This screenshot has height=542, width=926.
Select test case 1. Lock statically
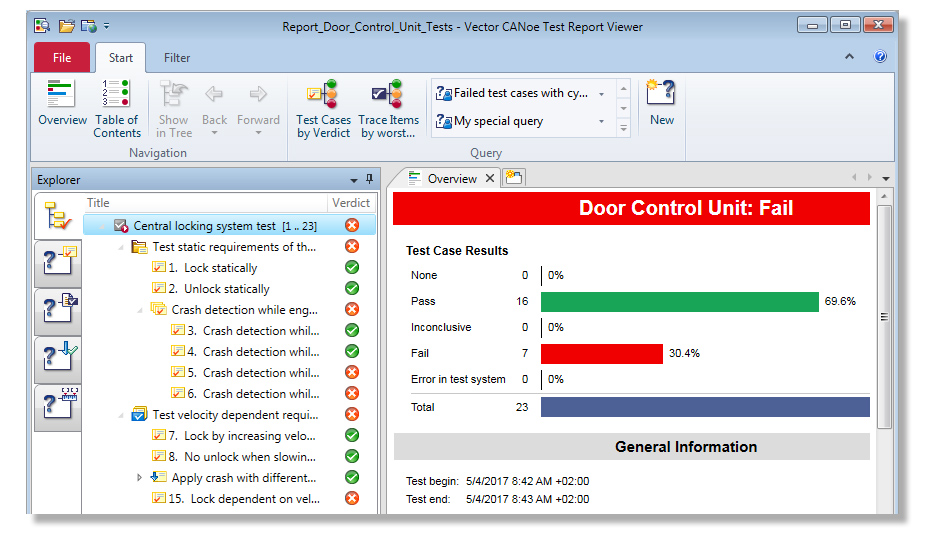213,268
